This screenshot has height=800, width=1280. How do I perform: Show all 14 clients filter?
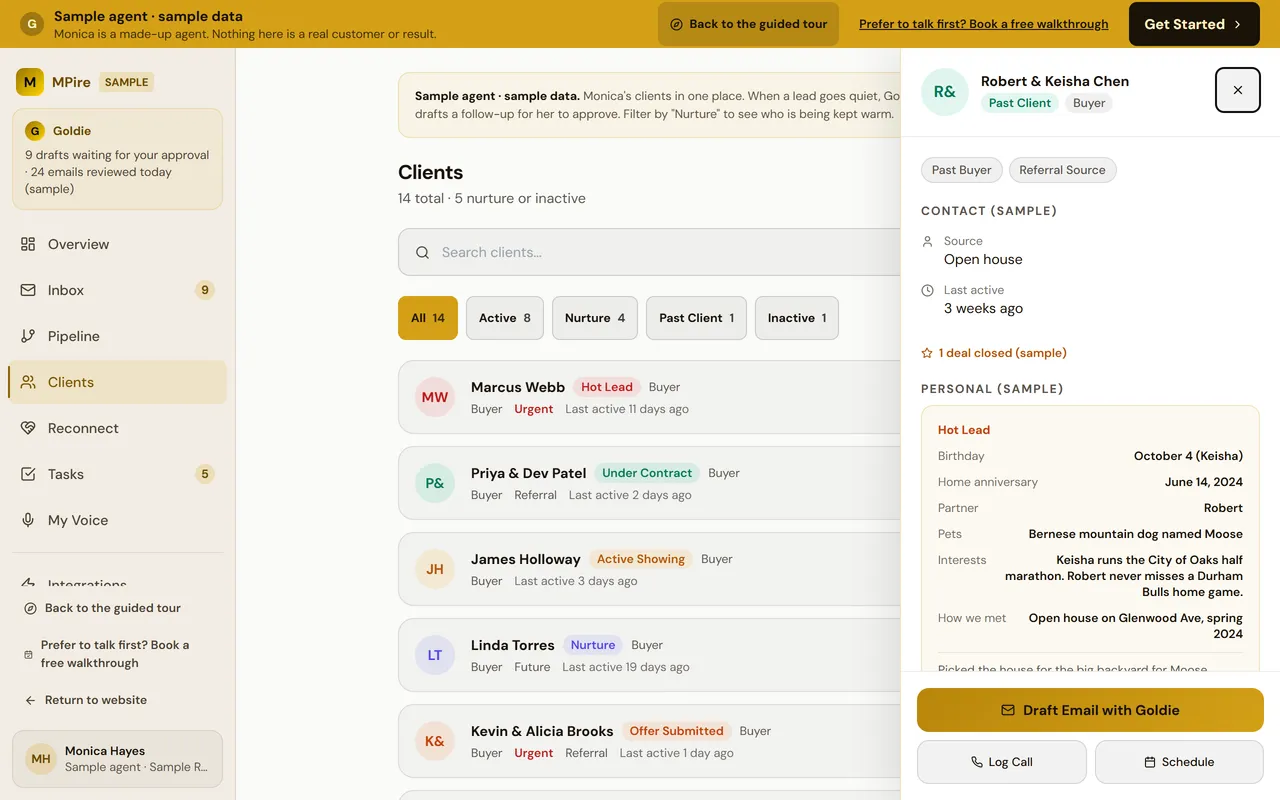[428, 318]
